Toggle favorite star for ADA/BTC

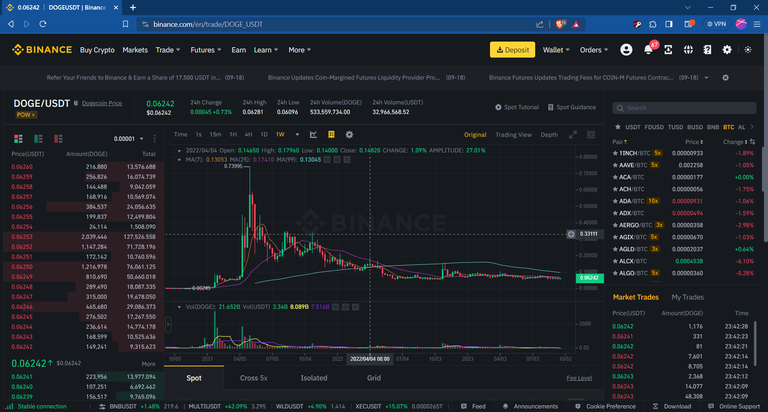coord(615,201)
